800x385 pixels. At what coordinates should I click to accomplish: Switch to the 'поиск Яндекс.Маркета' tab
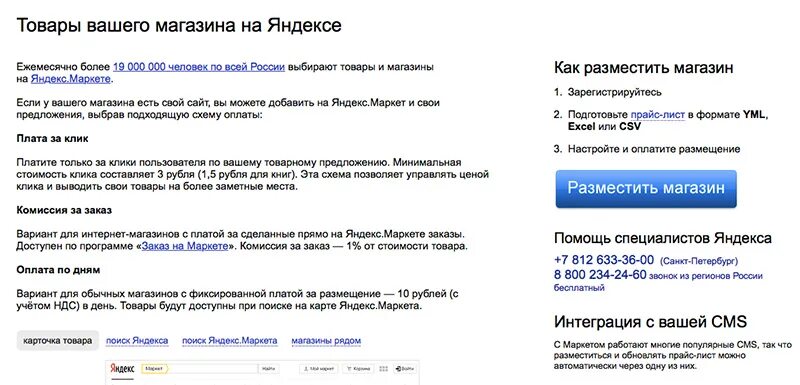pos(230,341)
